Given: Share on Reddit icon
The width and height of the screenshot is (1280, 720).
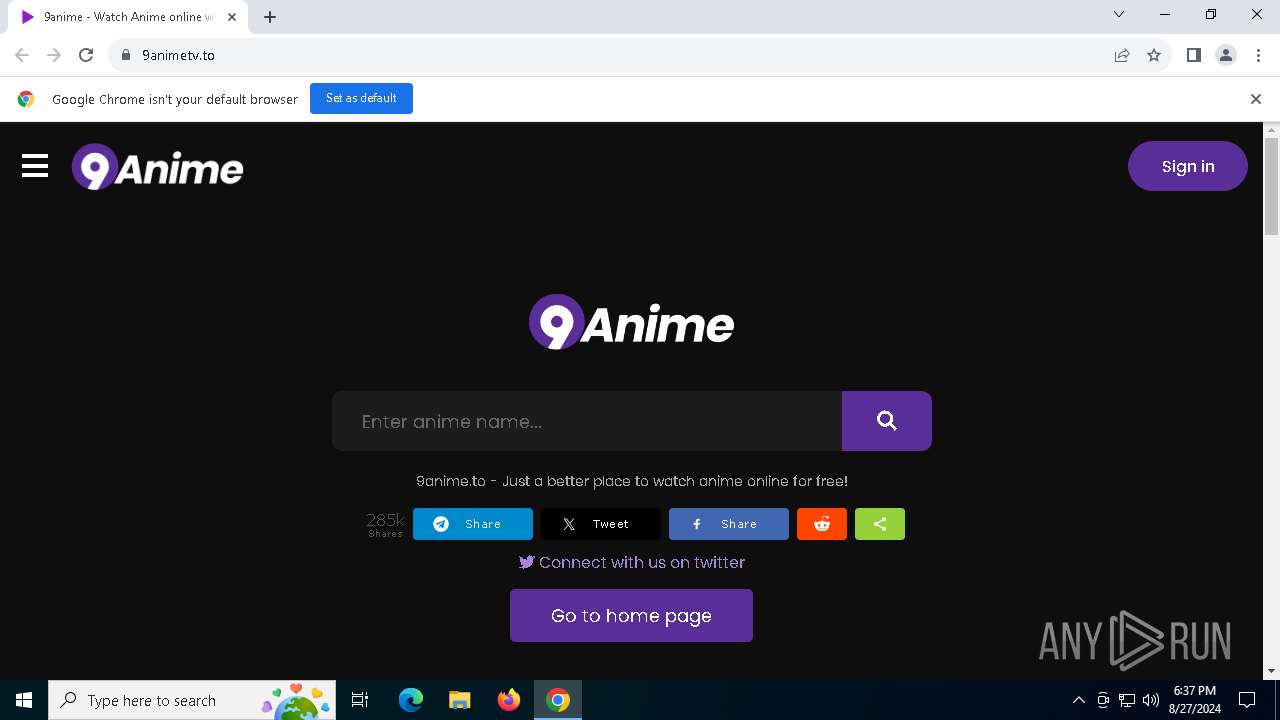Looking at the screenshot, I should pyautogui.click(x=822, y=524).
